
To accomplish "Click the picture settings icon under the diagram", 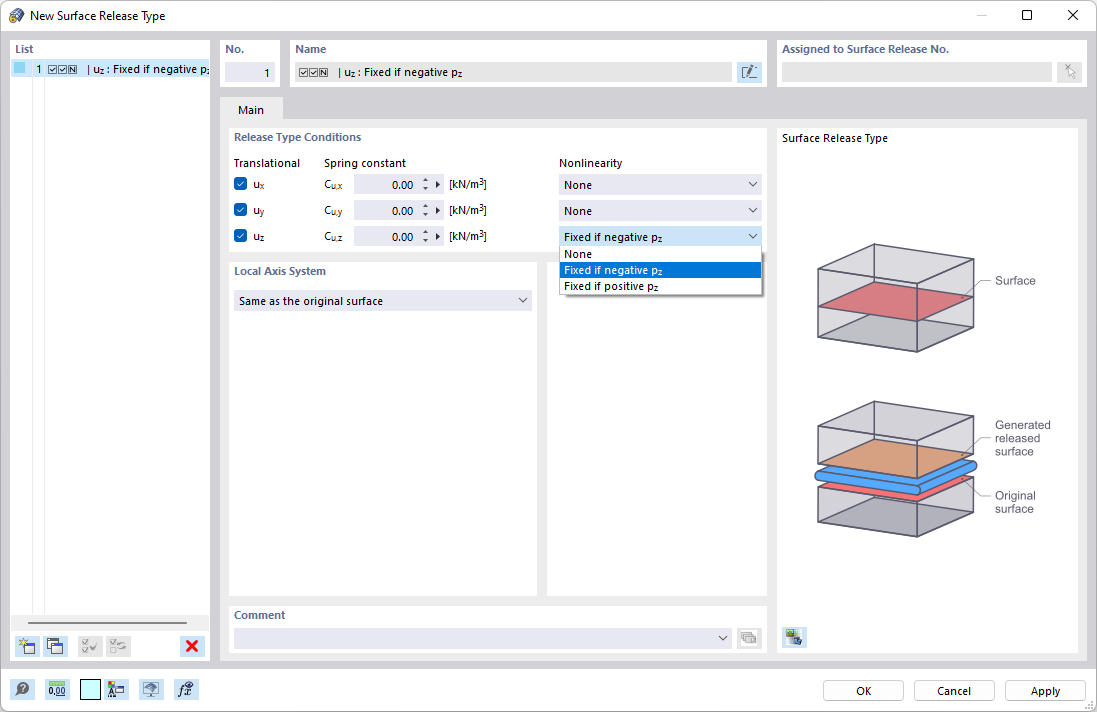I will [794, 636].
